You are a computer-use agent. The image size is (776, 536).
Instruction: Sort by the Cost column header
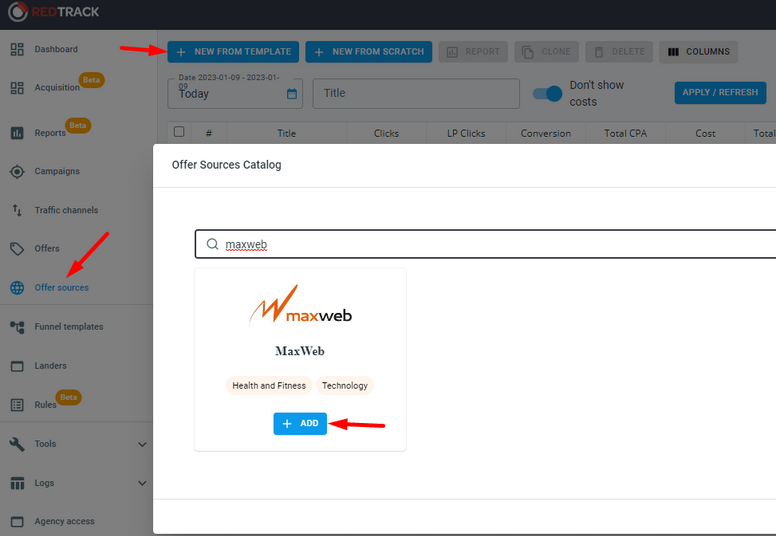(705, 133)
